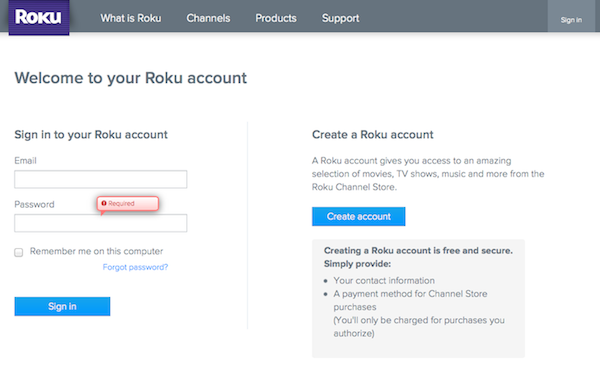Open the What is Roku menu
Viewport: 600px width, 376px height.
[130, 18]
